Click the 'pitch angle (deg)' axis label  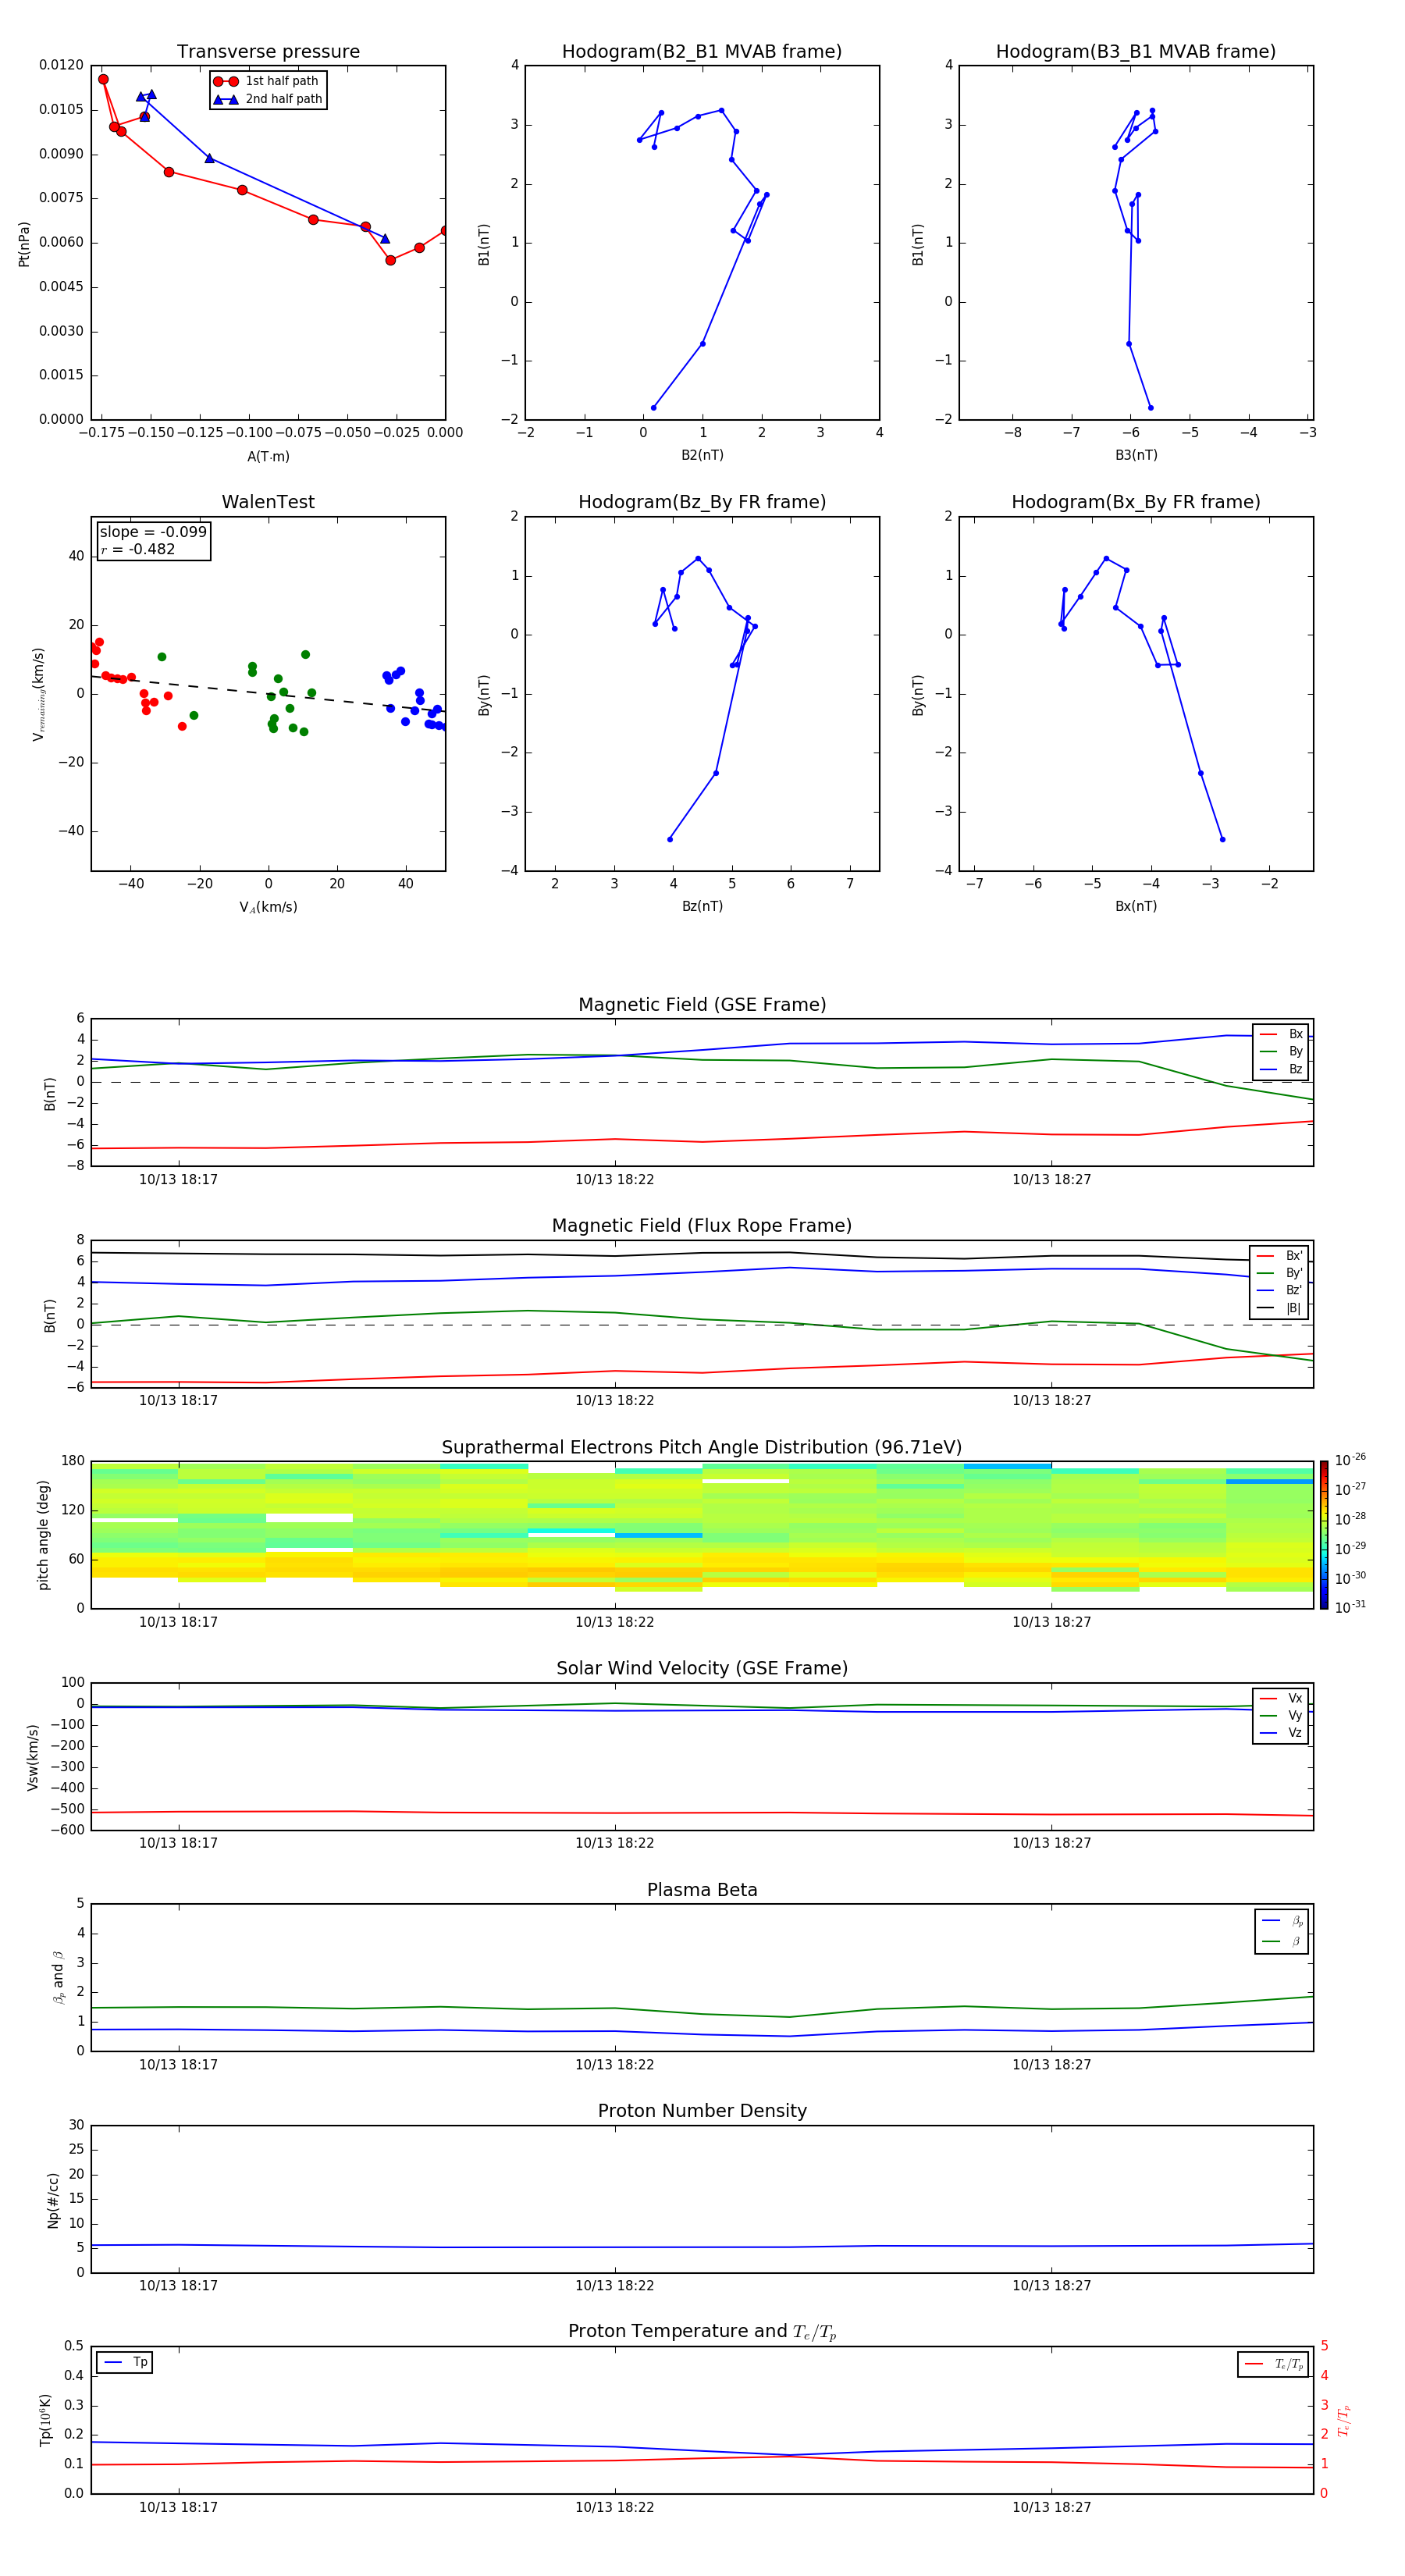[x=43, y=1535]
